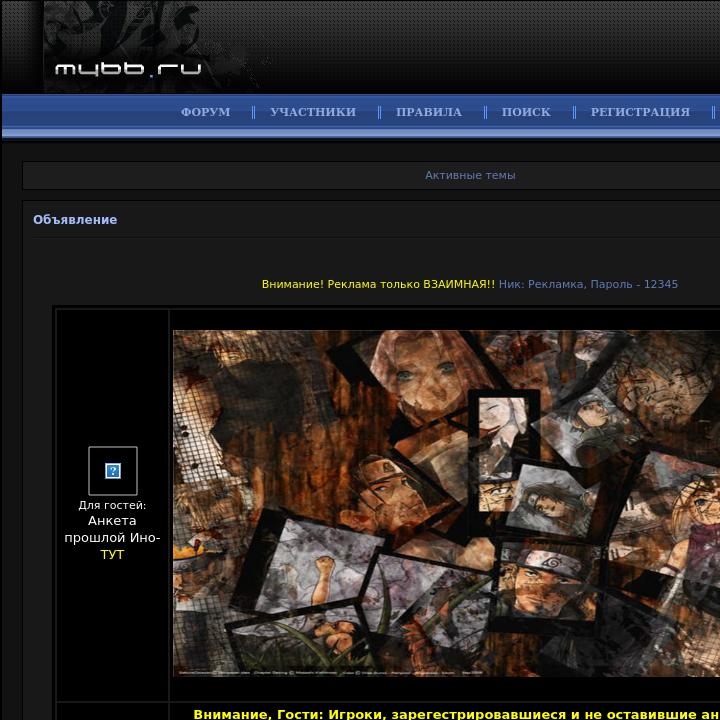Screen dimensions: 720x720
Task: Click the text 'Внимание! Реклама только ВЗАИМНАЯ!!'
Action: click(x=378, y=284)
